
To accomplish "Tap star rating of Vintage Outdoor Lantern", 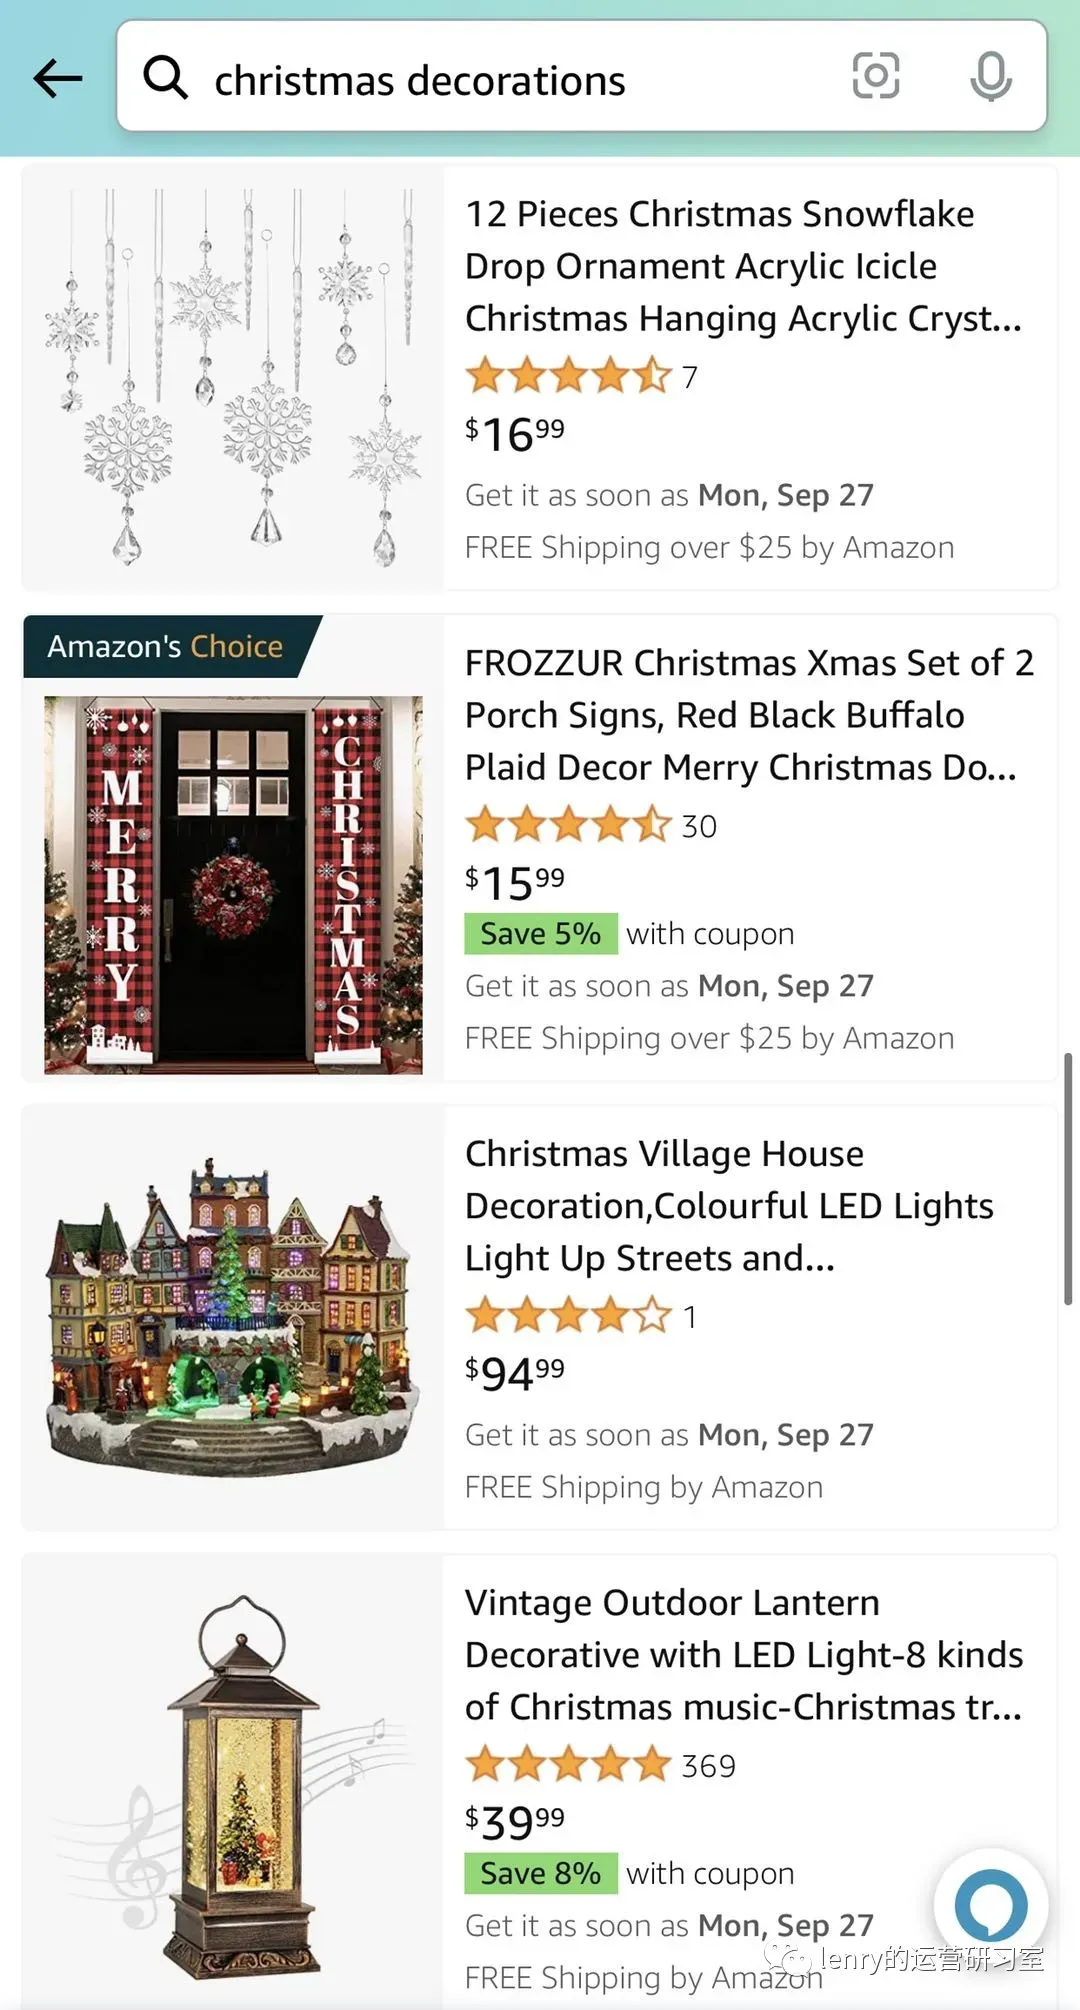I will (568, 1764).
